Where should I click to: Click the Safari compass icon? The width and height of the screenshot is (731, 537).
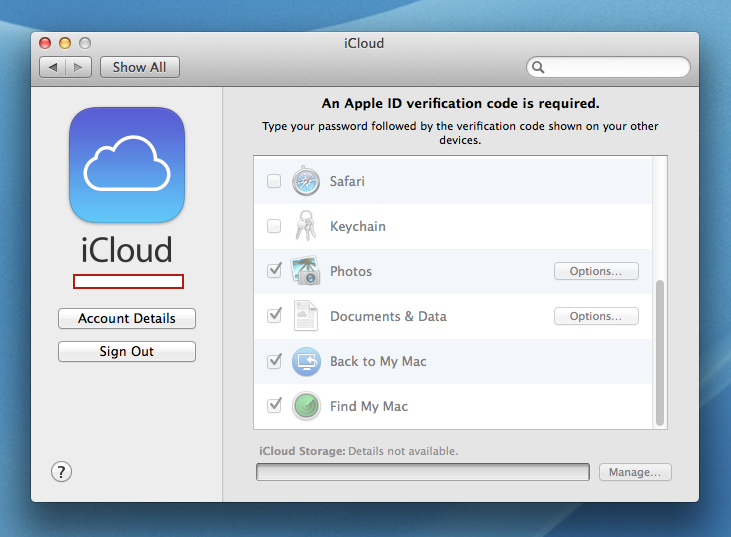pyautogui.click(x=306, y=181)
